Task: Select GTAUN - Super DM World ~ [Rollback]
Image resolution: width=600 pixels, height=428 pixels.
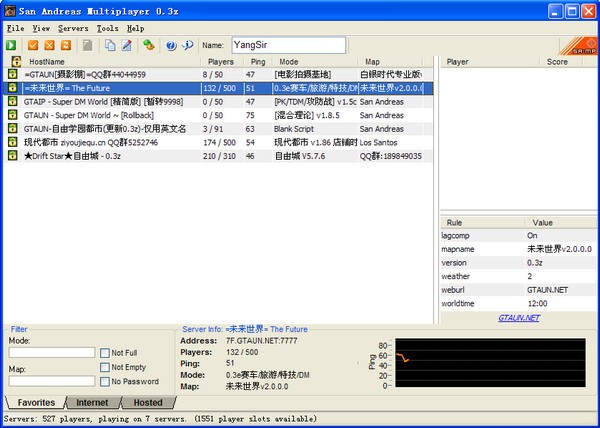Action: (218, 115)
